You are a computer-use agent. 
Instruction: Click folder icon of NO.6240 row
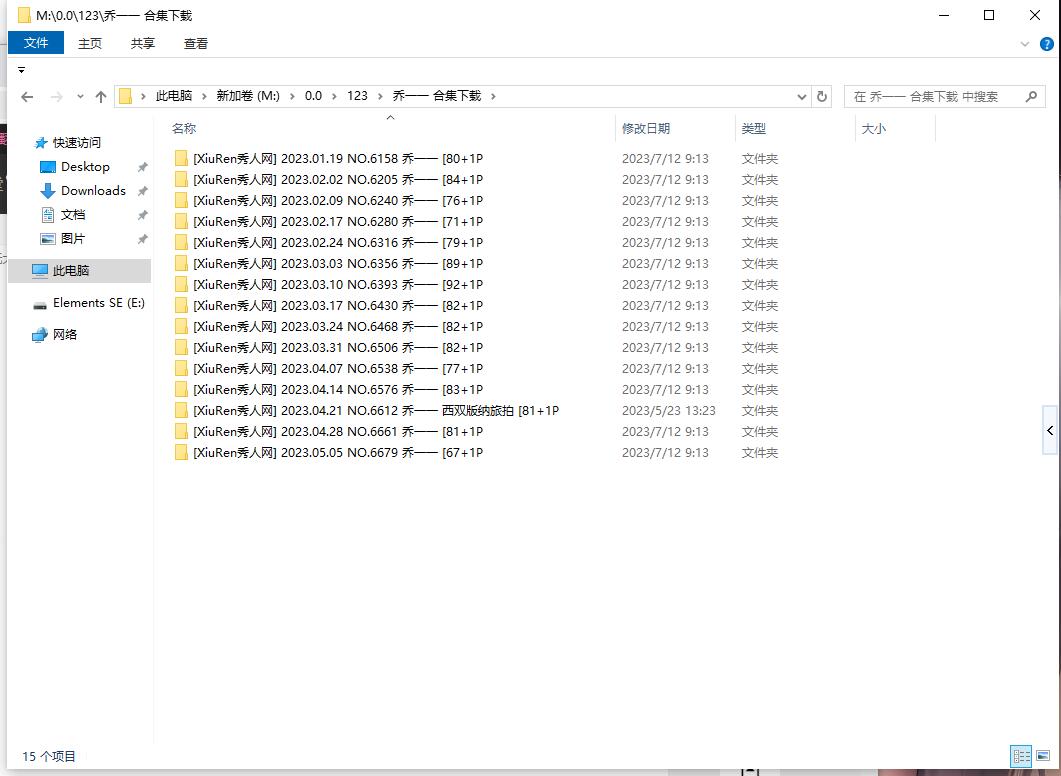181,200
